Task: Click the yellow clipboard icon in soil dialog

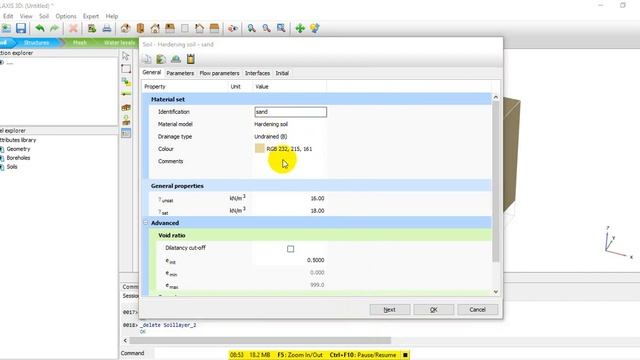Action: pos(191,59)
